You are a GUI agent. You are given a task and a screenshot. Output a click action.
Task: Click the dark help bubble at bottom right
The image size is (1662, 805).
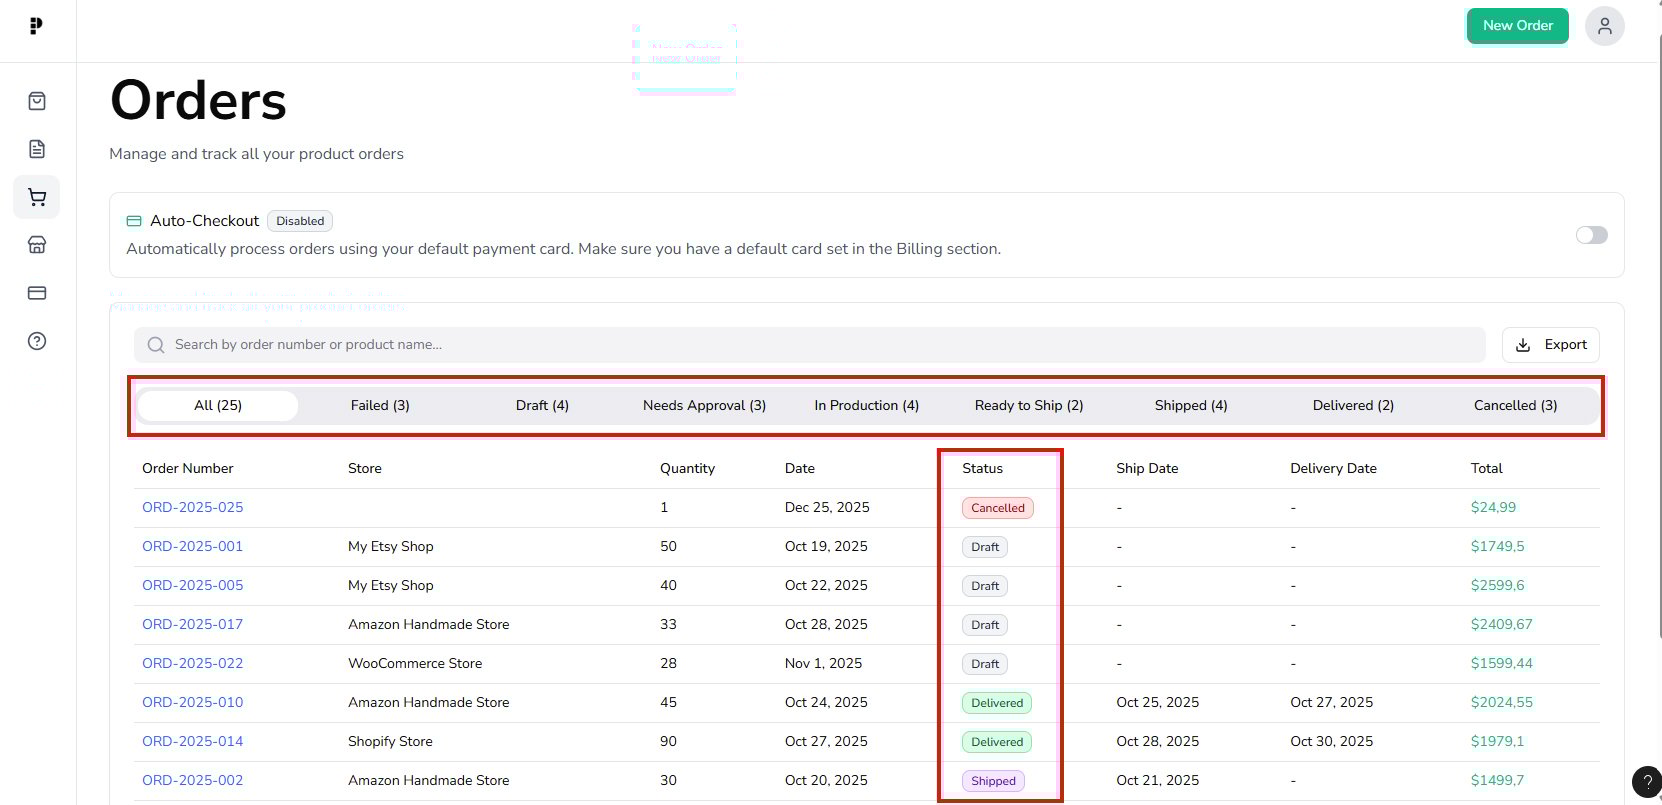pos(1646,782)
